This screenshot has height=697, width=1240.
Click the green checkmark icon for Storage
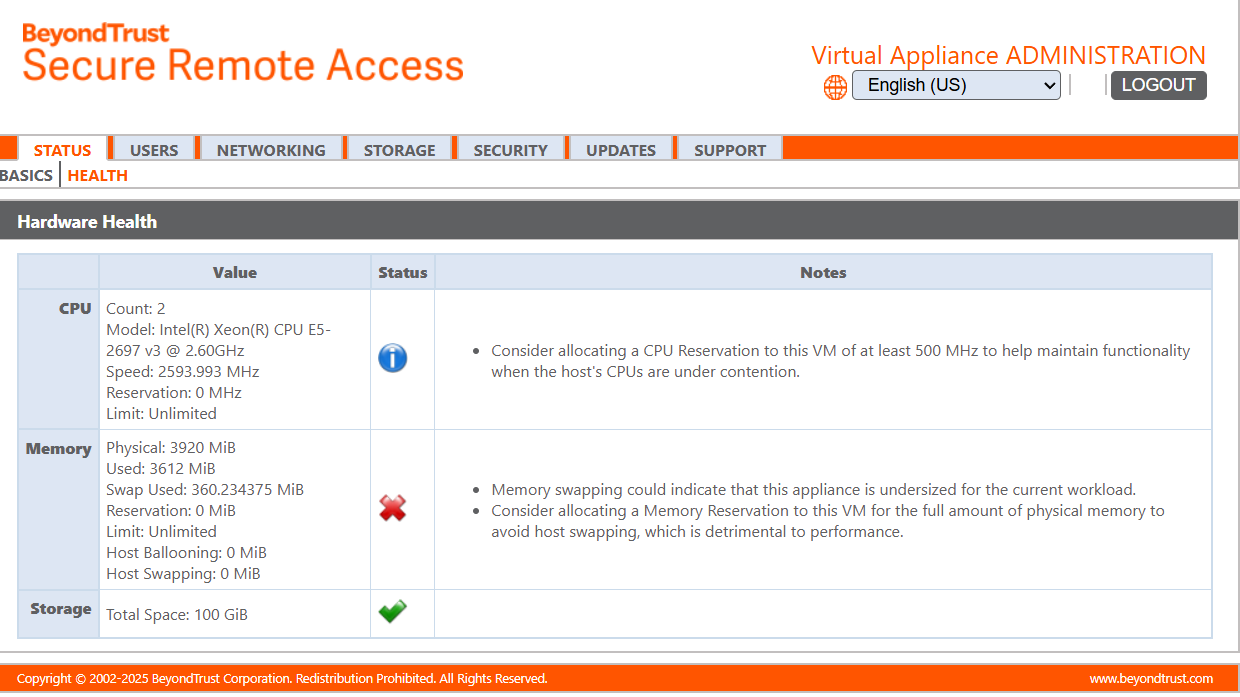[x=392, y=611]
